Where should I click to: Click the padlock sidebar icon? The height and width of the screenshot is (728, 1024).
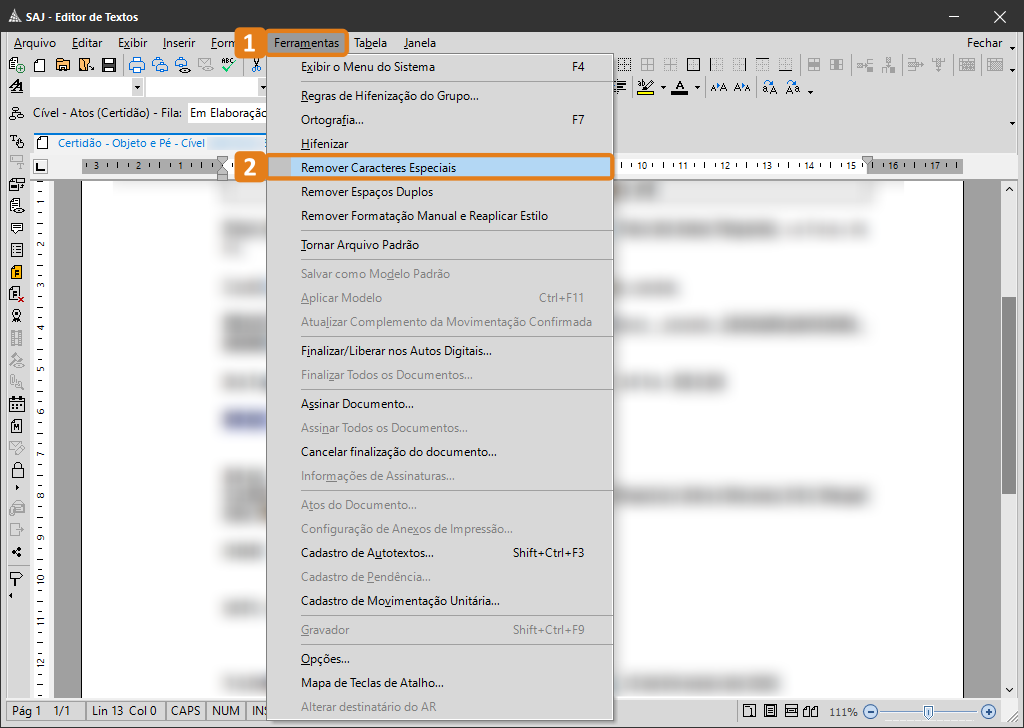[x=18, y=469]
